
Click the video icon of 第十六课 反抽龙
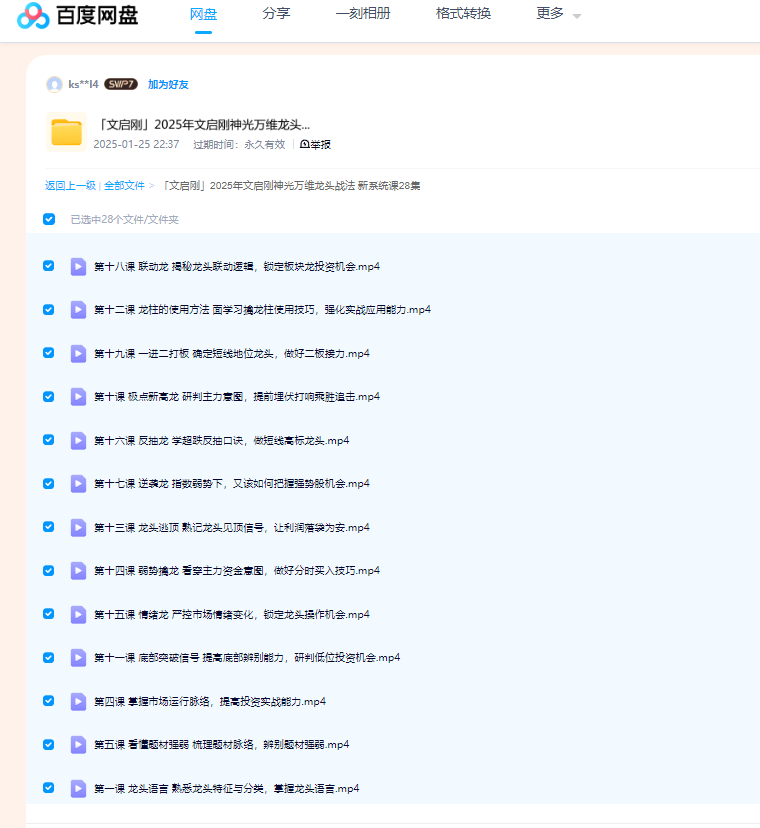pos(78,441)
